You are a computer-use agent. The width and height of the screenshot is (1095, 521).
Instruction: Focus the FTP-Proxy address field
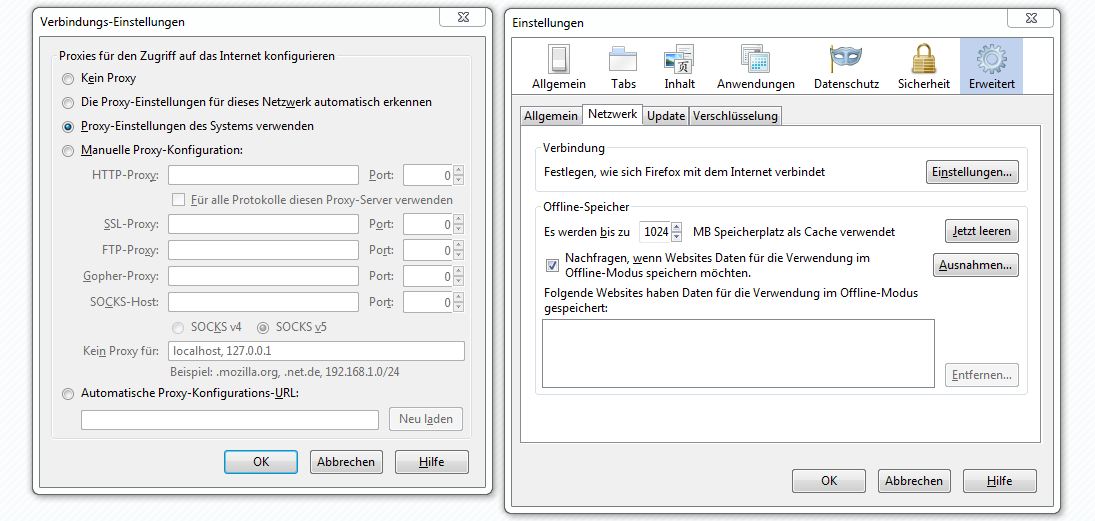point(263,250)
